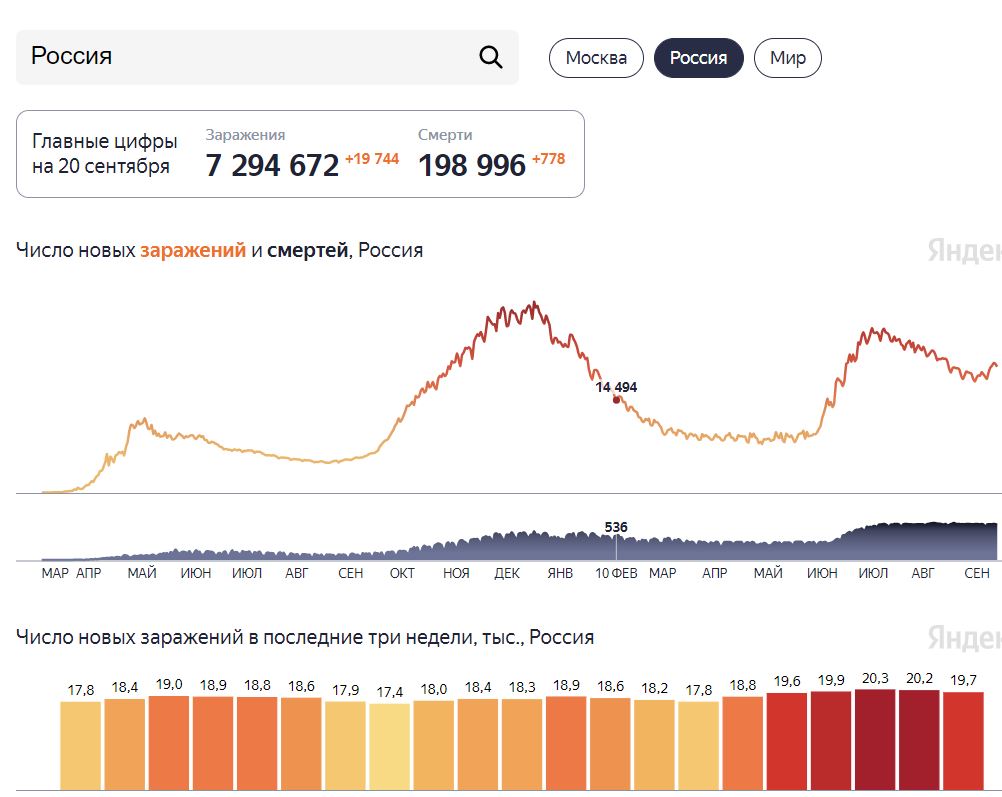
Task: Click the first bar labeled 17,8
Action: (x=81, y=747)
